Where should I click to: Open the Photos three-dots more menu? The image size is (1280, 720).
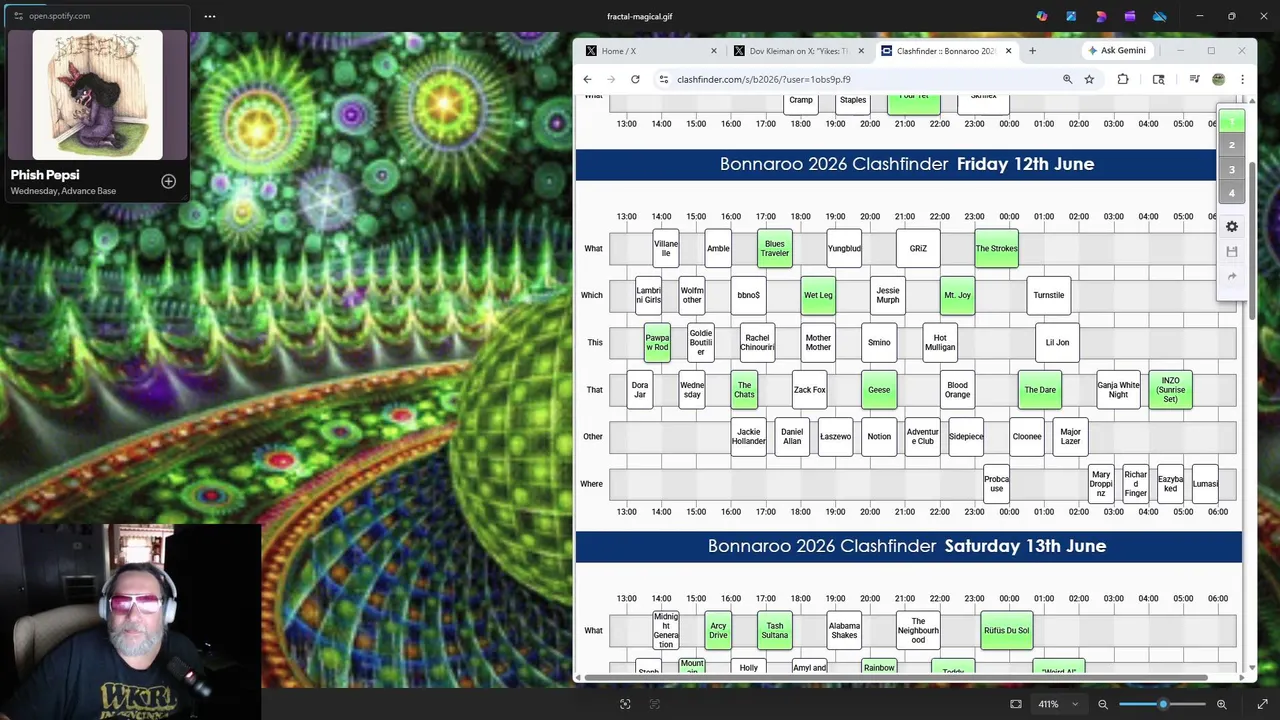210,16
